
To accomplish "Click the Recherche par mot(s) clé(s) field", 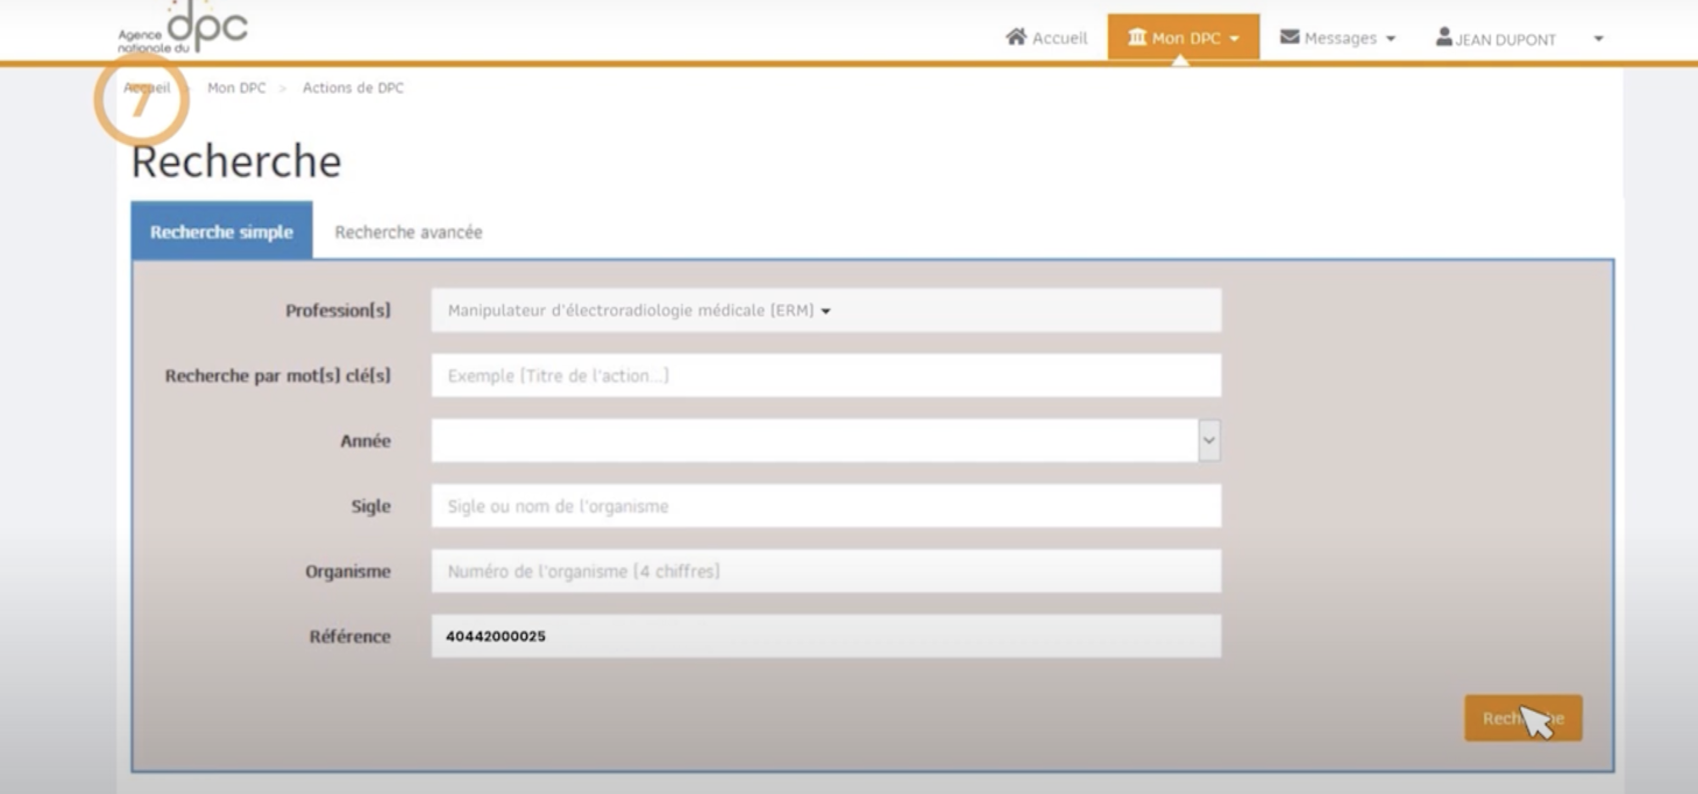I will tap(826, 375).
